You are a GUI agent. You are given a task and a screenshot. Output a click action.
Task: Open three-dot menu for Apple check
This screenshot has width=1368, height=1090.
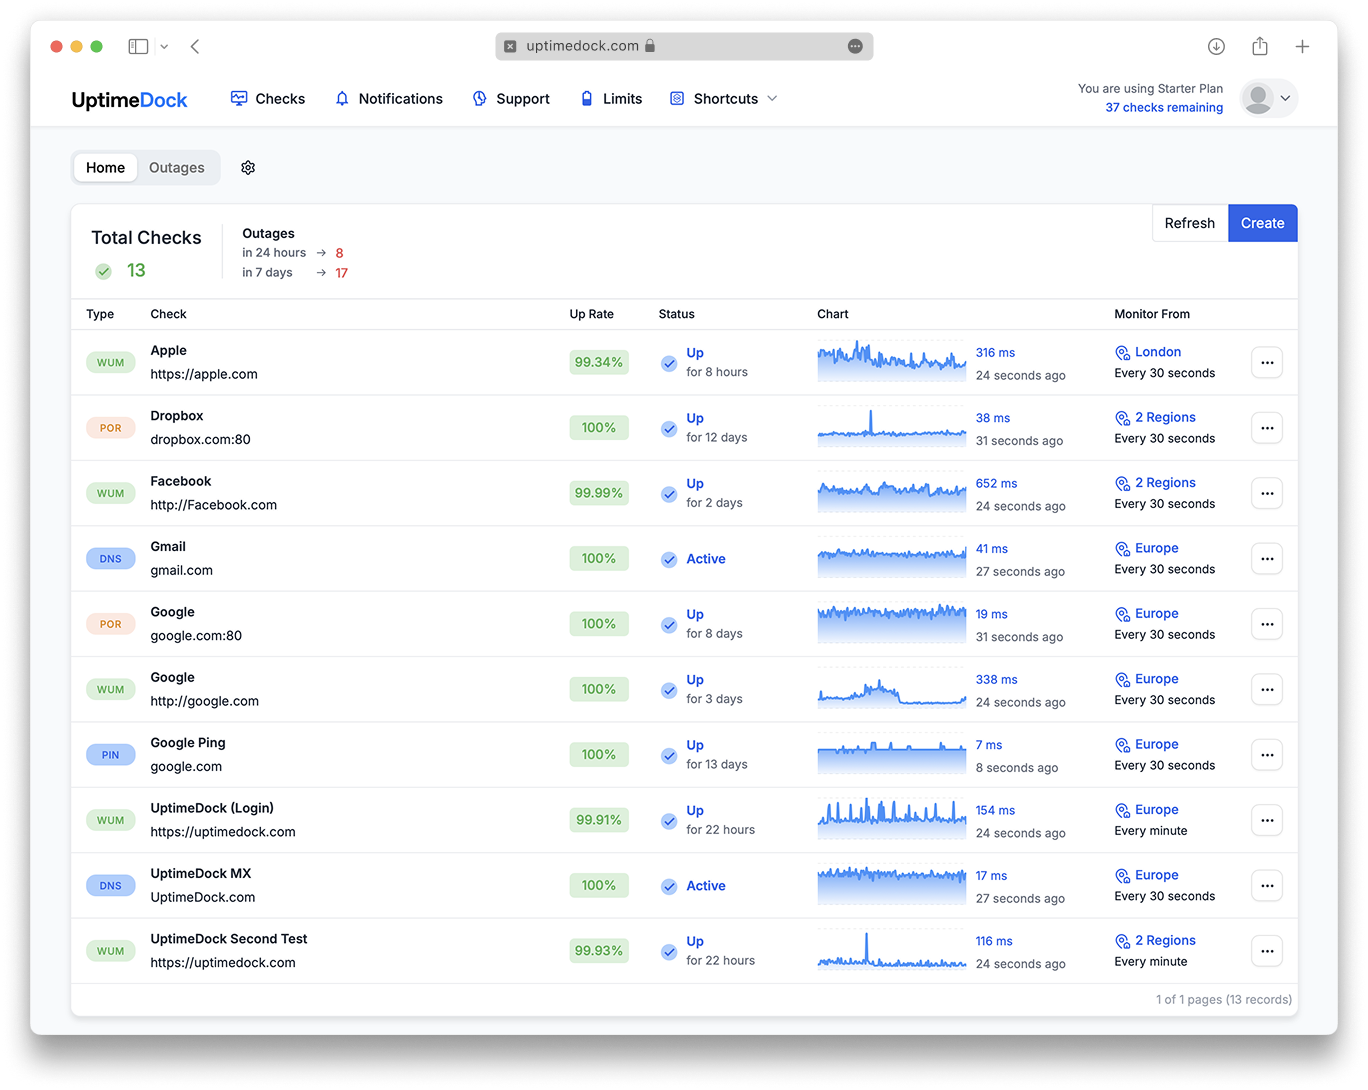[1267, 363]
